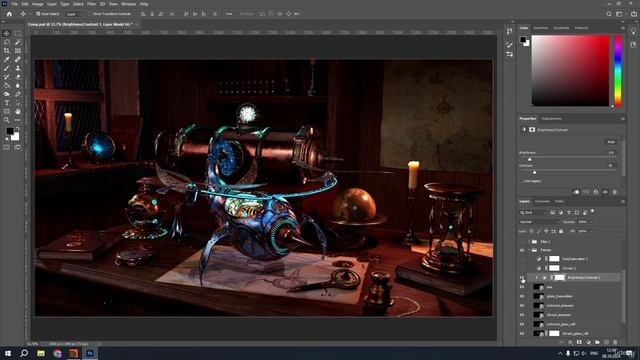Lock all layer attributes padlock icon
The image size is (640, 360).
point(561,231)
